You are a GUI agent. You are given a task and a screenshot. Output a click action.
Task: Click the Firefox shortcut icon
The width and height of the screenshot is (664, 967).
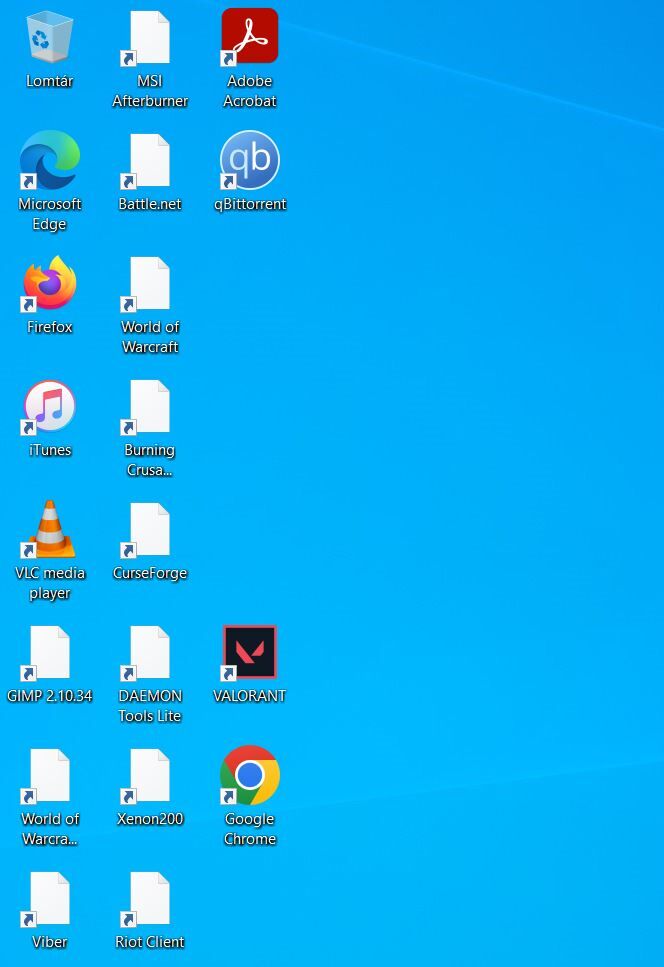49,284
